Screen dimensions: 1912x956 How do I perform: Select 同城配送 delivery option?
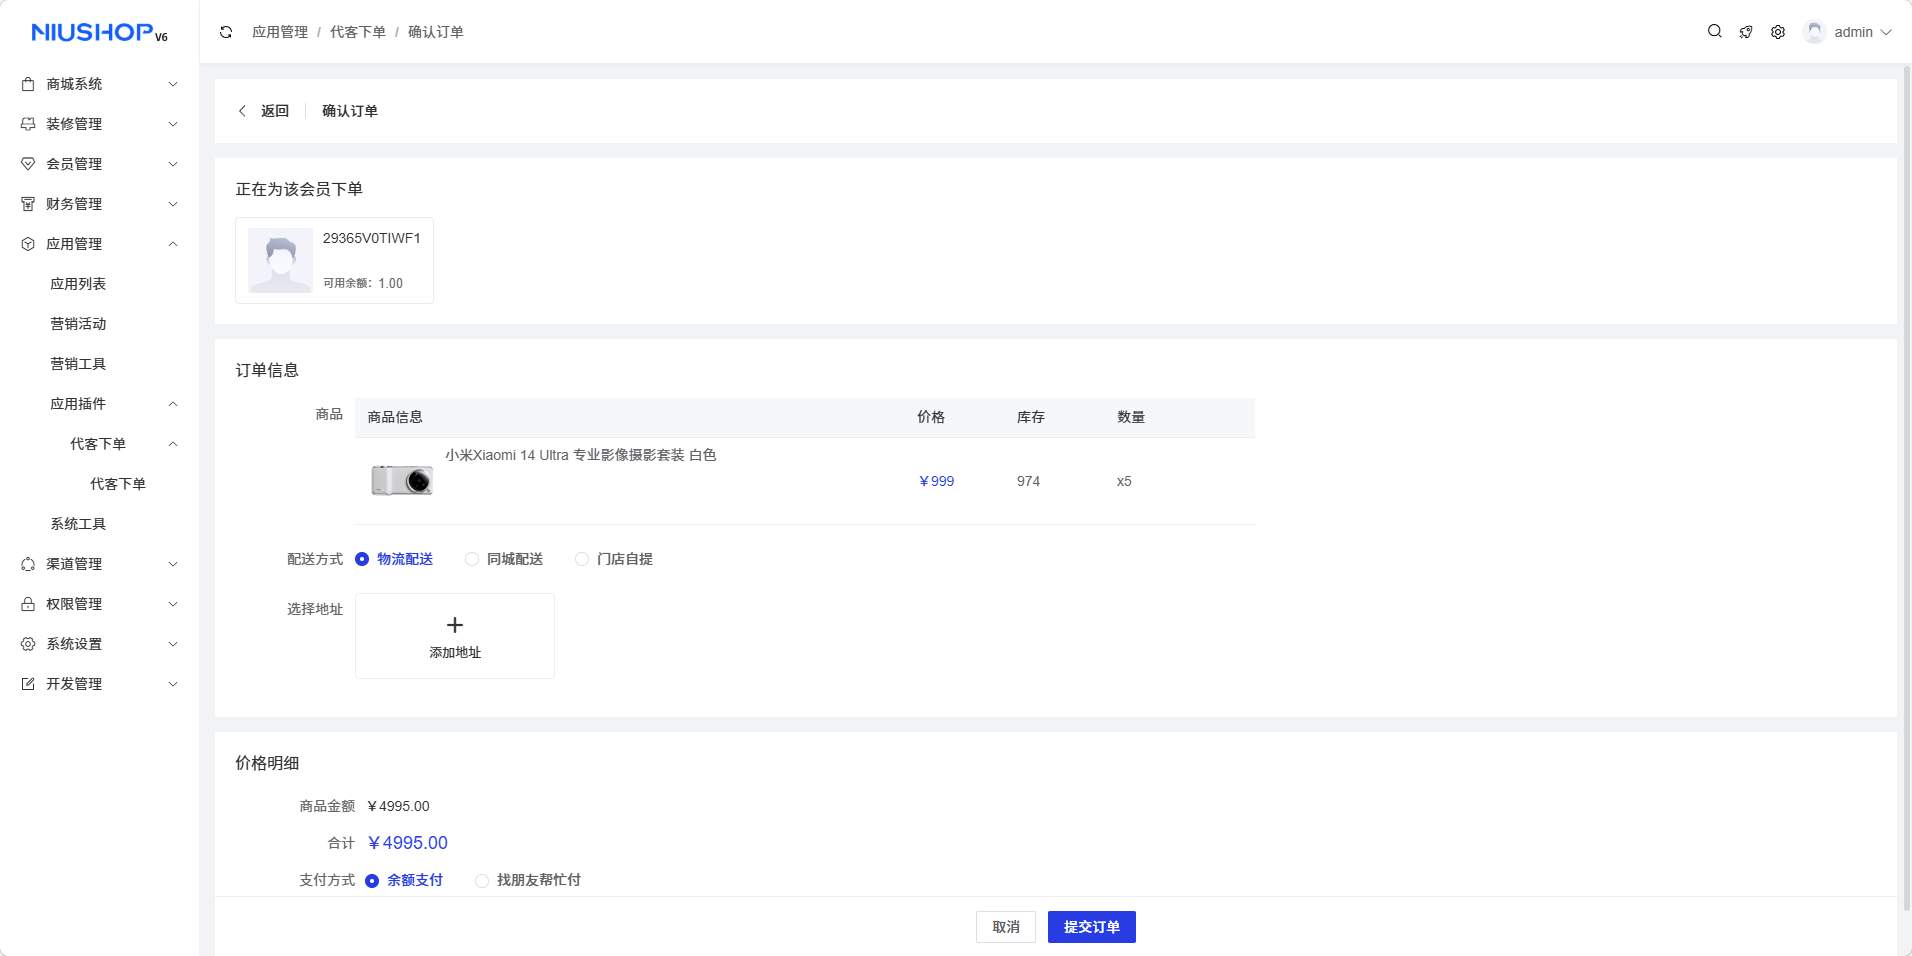tap(472, 559)
